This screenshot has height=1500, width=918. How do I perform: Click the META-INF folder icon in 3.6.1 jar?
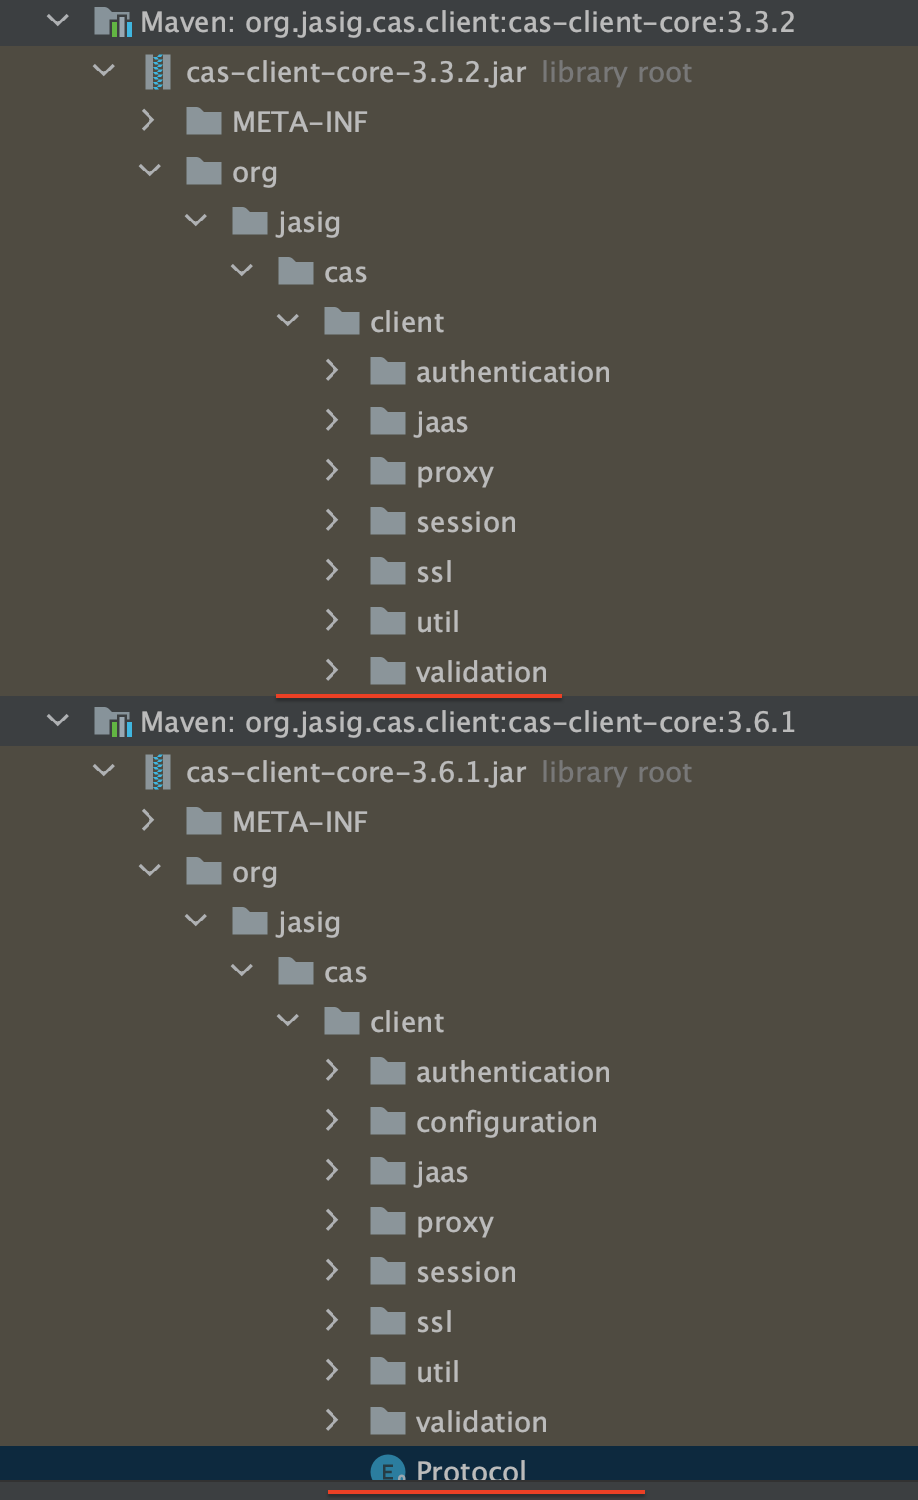(204, 821)
